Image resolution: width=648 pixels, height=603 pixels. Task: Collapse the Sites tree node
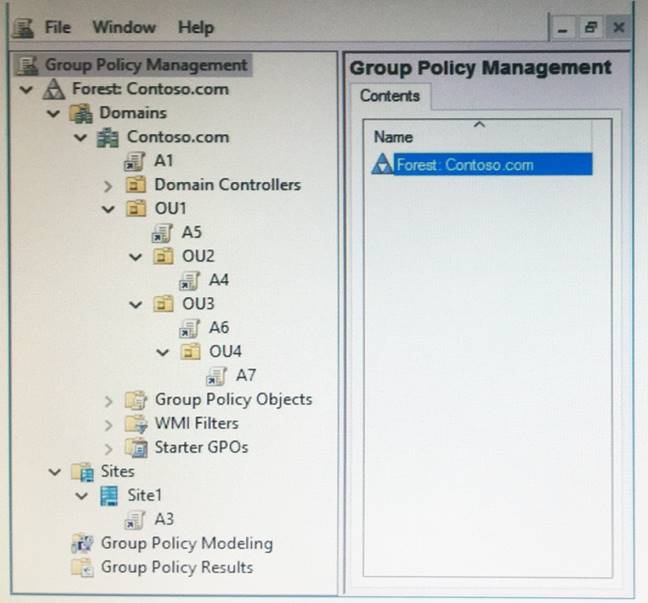(54, 472)
